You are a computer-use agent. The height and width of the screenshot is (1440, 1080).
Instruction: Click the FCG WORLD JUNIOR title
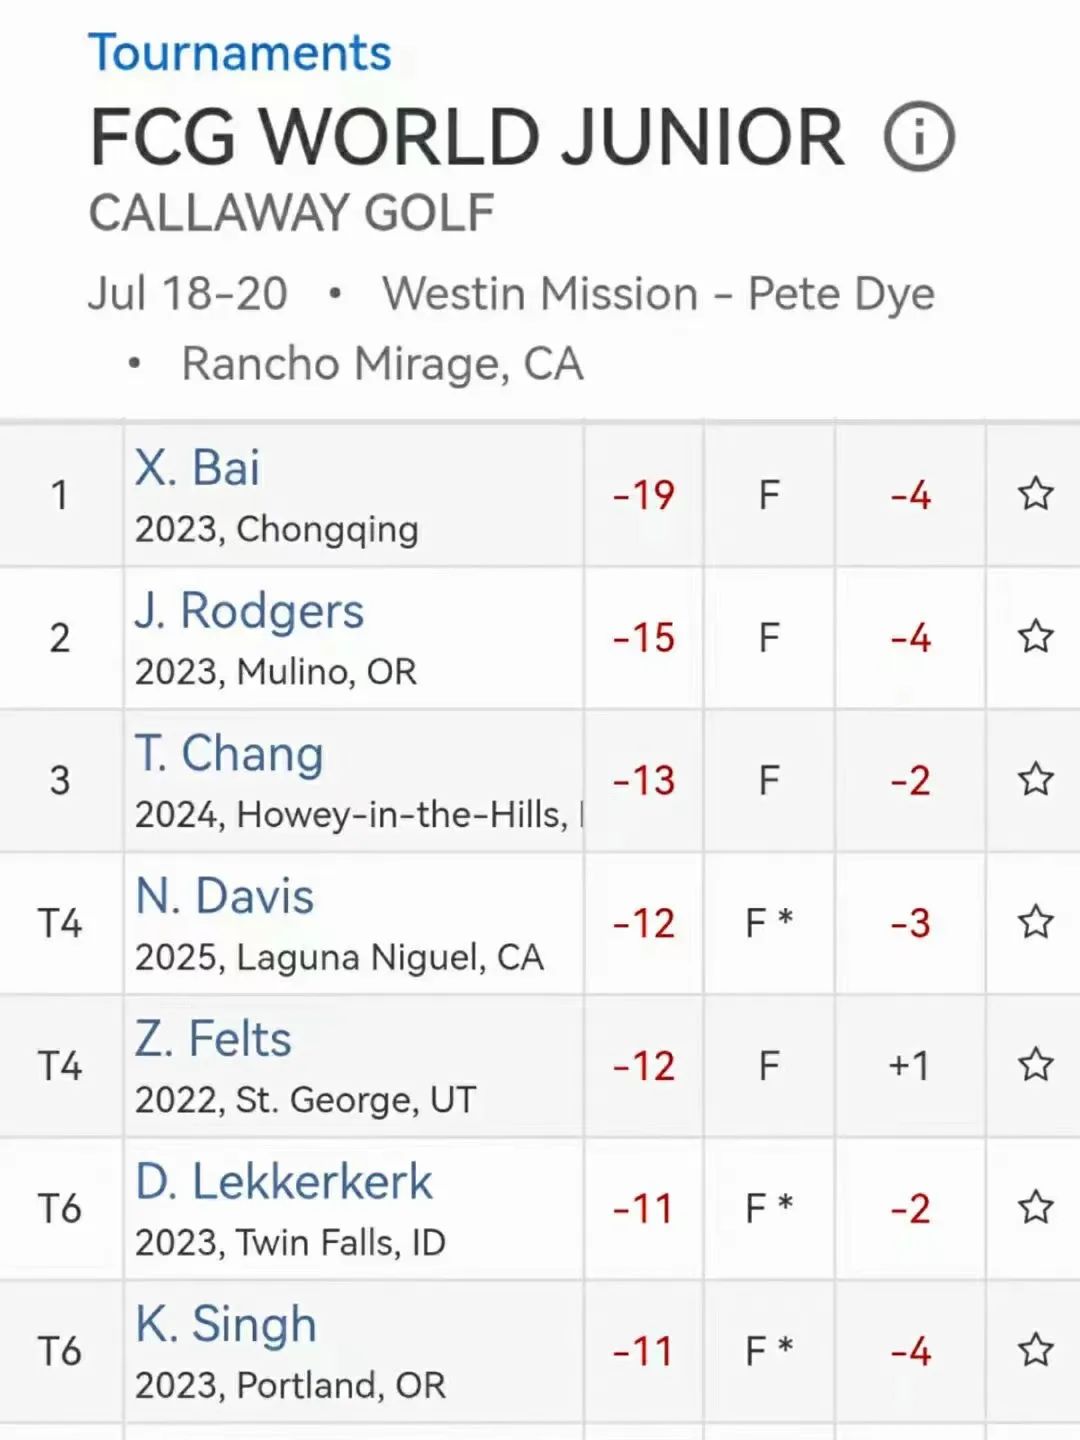click(467, 137)
